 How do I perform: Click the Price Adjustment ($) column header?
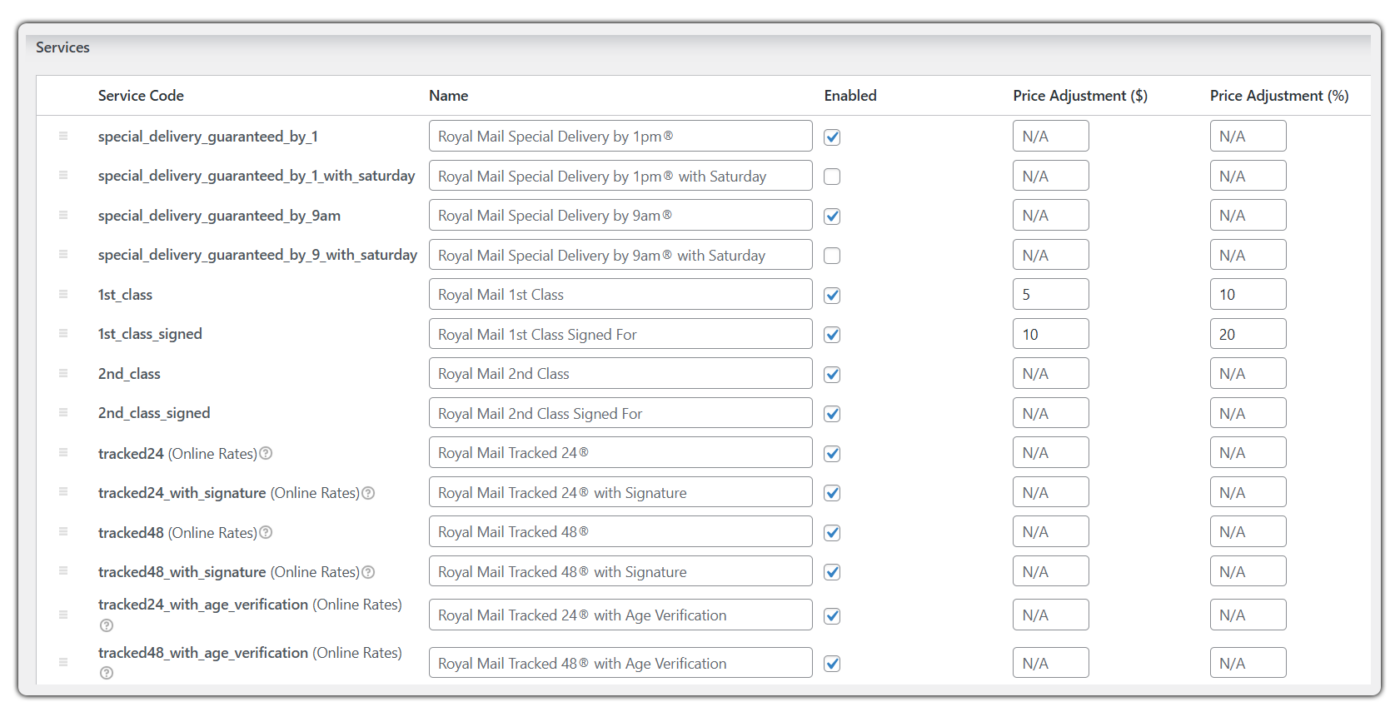coord(1080,96)
